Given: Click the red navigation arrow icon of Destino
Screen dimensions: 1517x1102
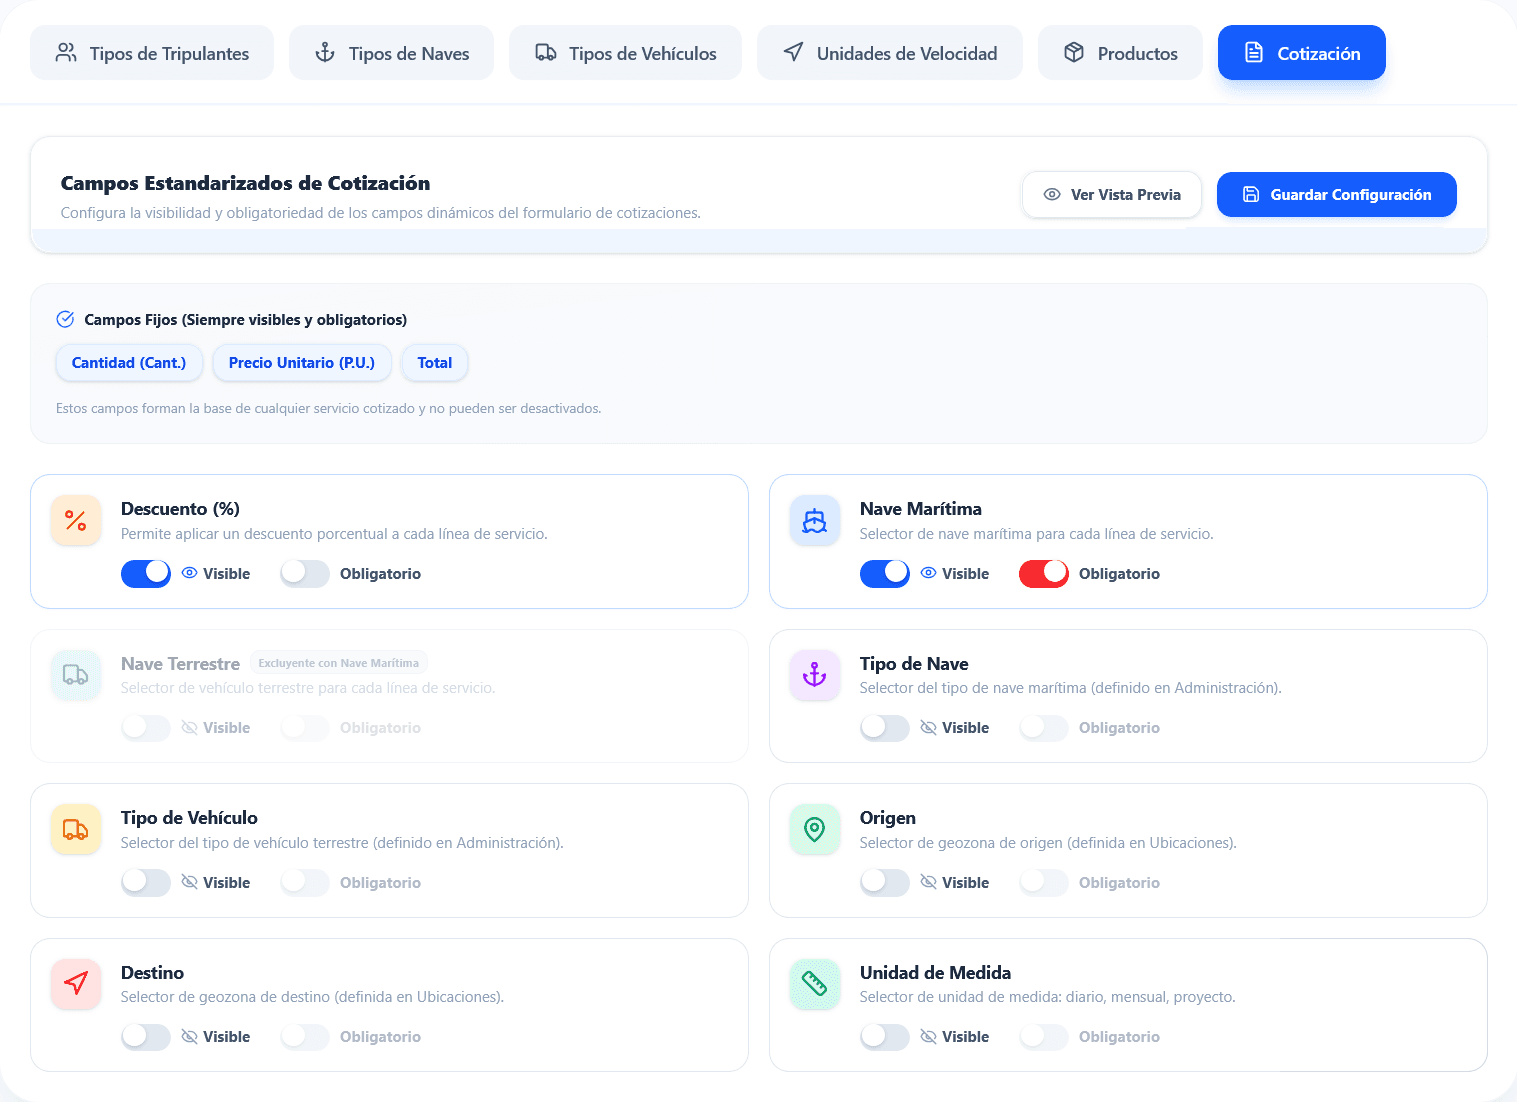Looking at the screenshot, I should [x=76, y=984].
